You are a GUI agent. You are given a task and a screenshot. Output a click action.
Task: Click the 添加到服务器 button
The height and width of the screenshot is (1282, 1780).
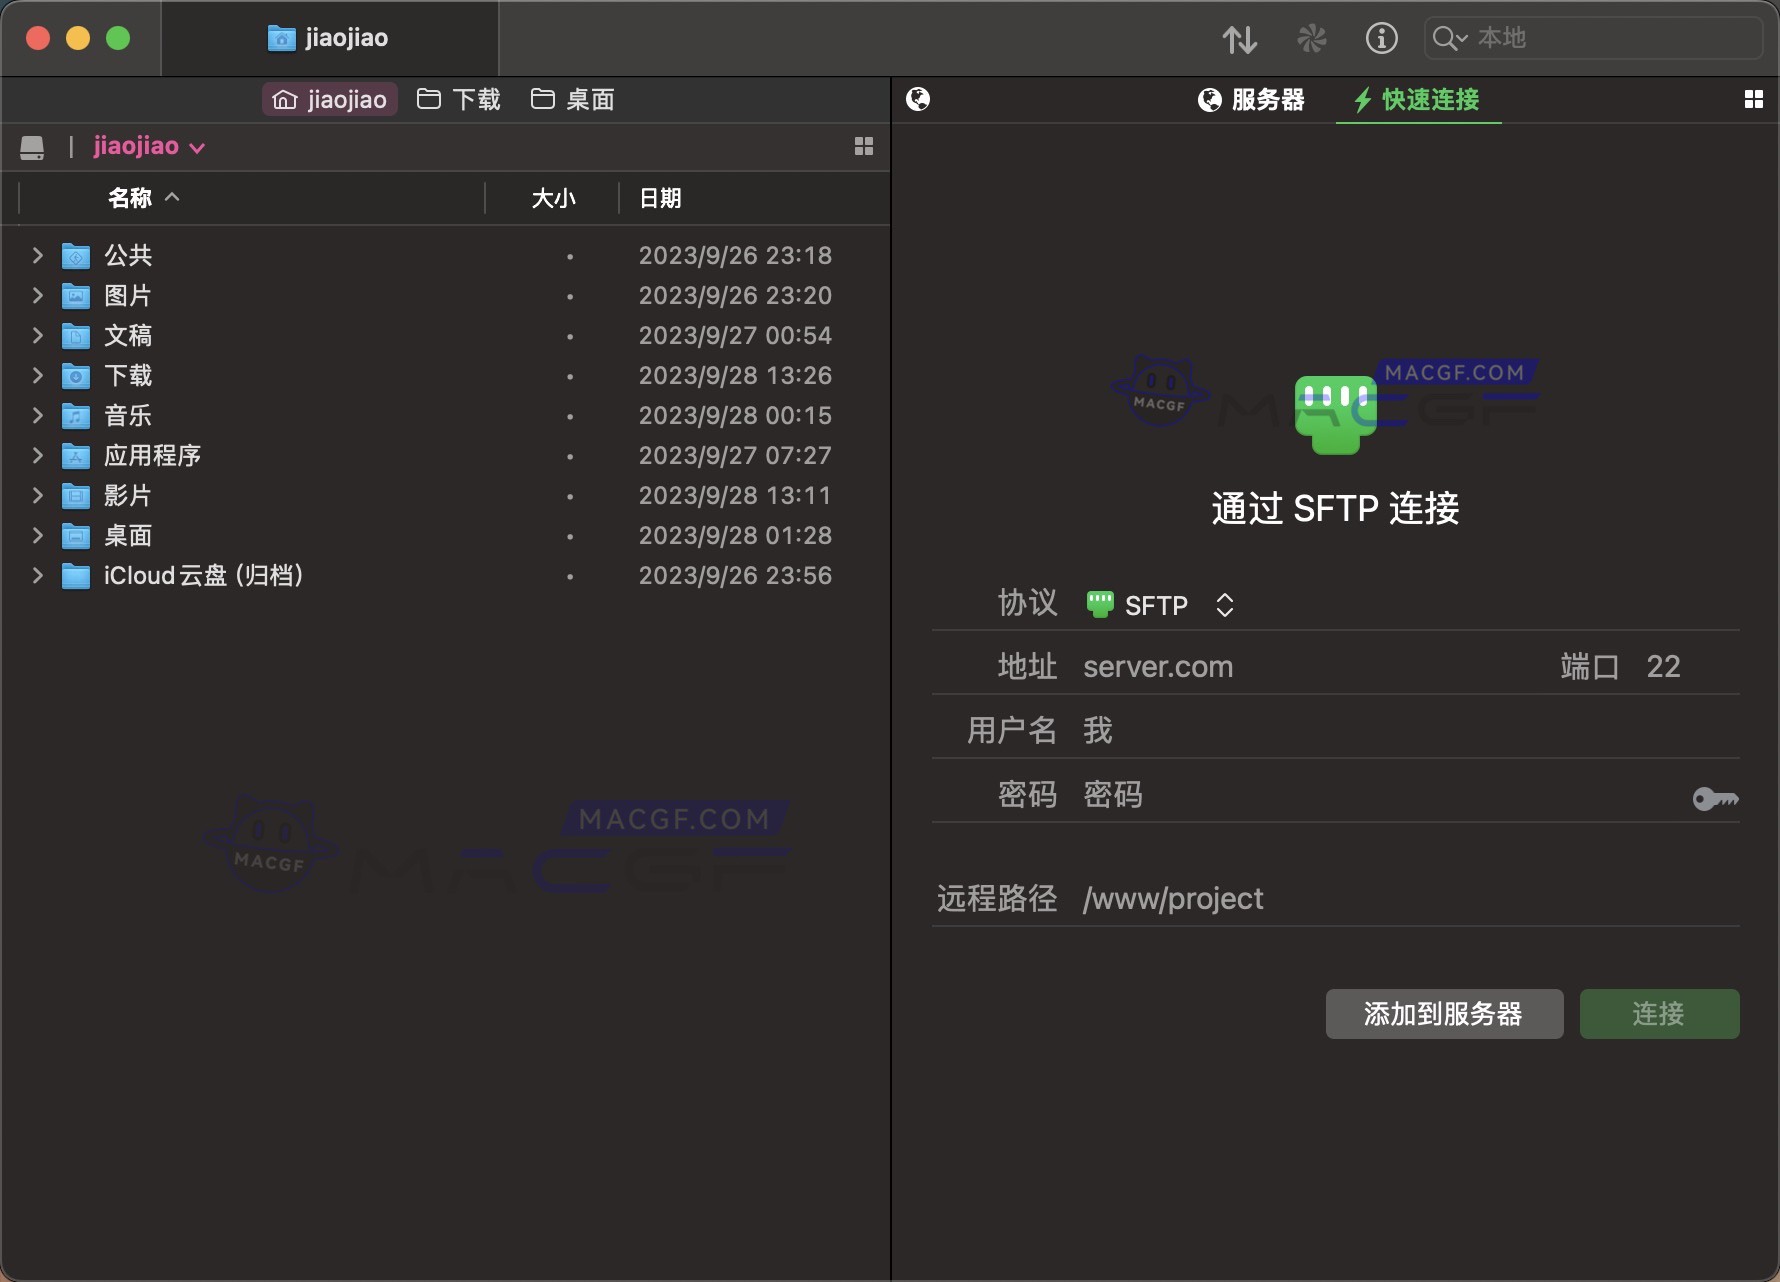click(1443, 1014)
